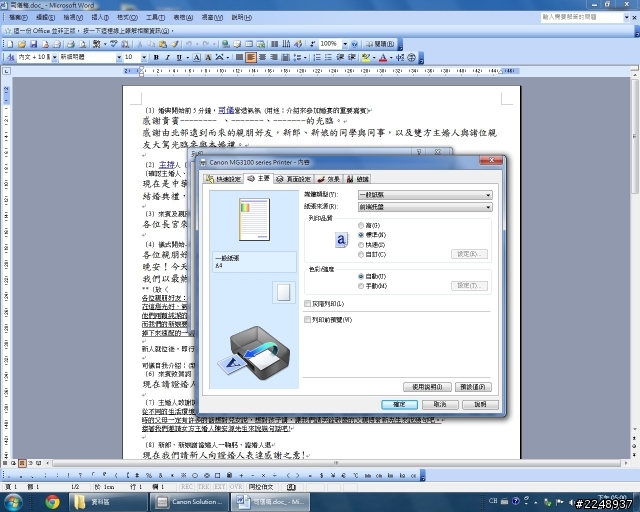Open 媒體類型 media type dropdown

pos(425,195)
